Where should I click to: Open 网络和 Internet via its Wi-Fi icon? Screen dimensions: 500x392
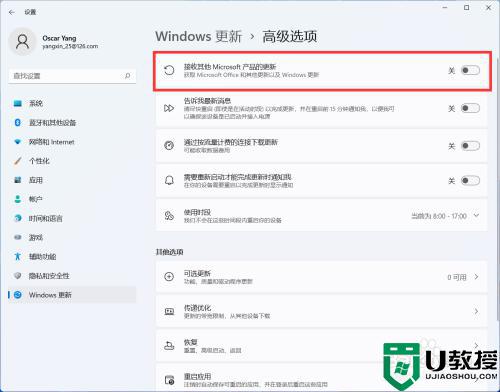click(18, 142)
